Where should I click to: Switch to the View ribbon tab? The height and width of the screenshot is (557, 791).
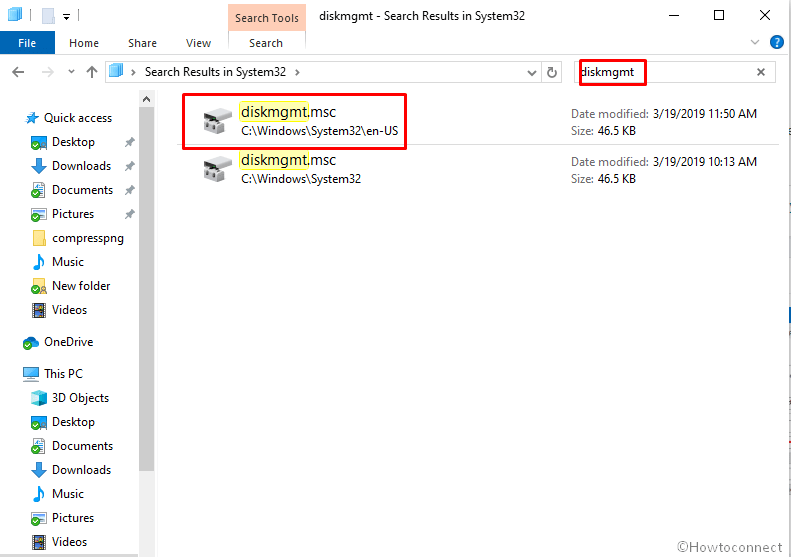click(x=198, y=43)
